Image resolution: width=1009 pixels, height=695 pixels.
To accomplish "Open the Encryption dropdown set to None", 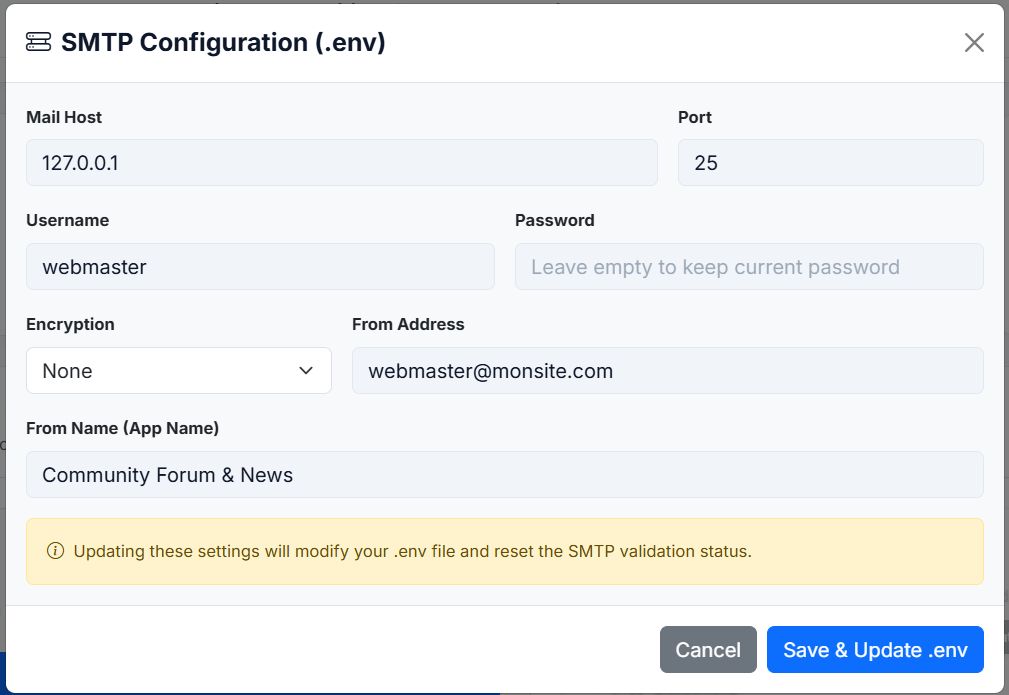I will (x=178, y=370).
